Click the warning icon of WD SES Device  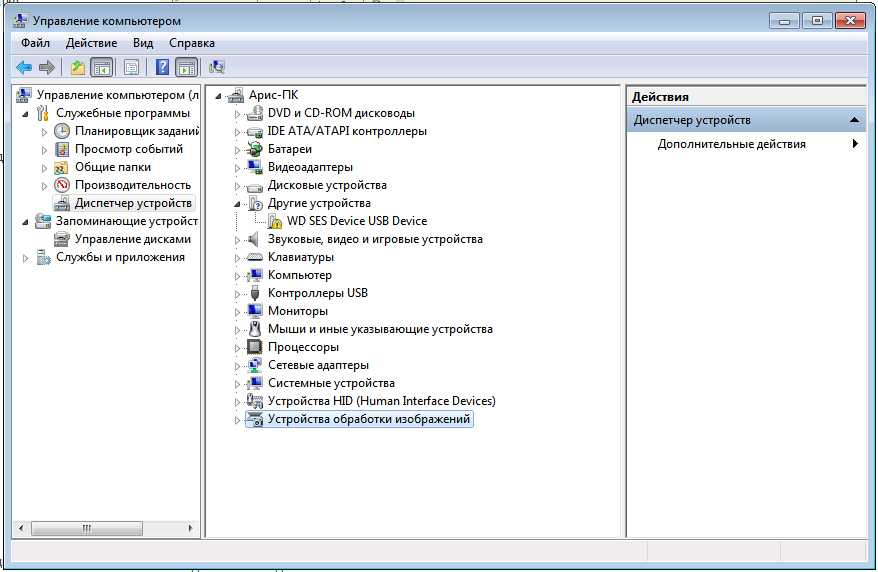tap(274, 221)
